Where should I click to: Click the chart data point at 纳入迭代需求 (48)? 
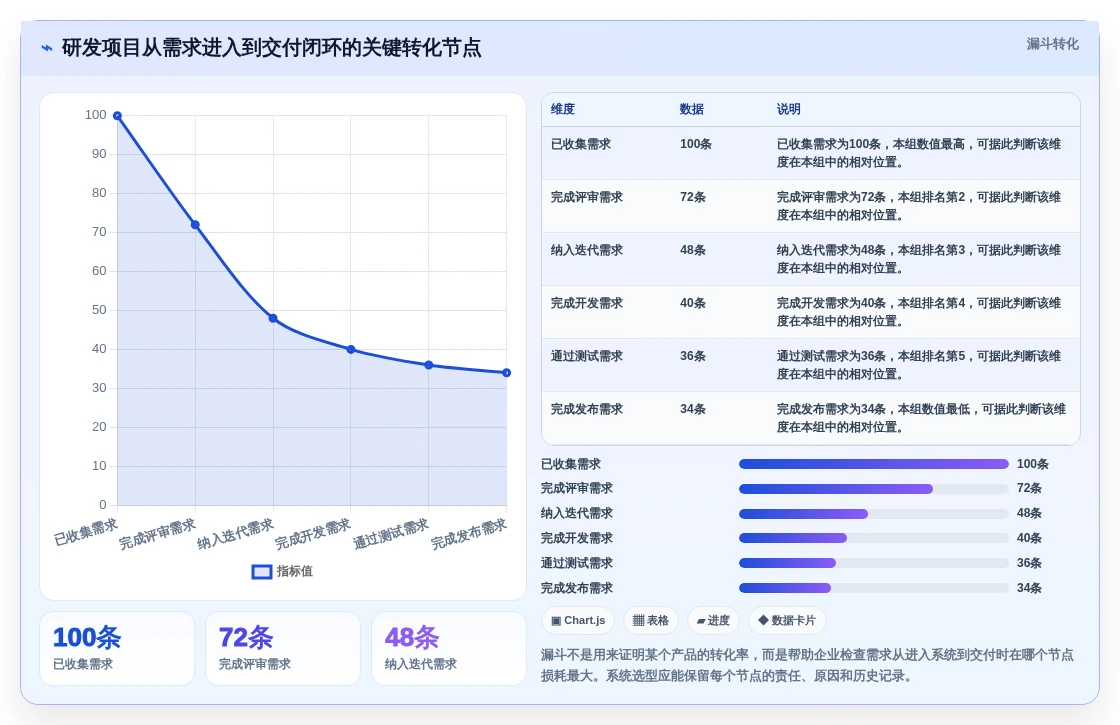tap(273, 319)
